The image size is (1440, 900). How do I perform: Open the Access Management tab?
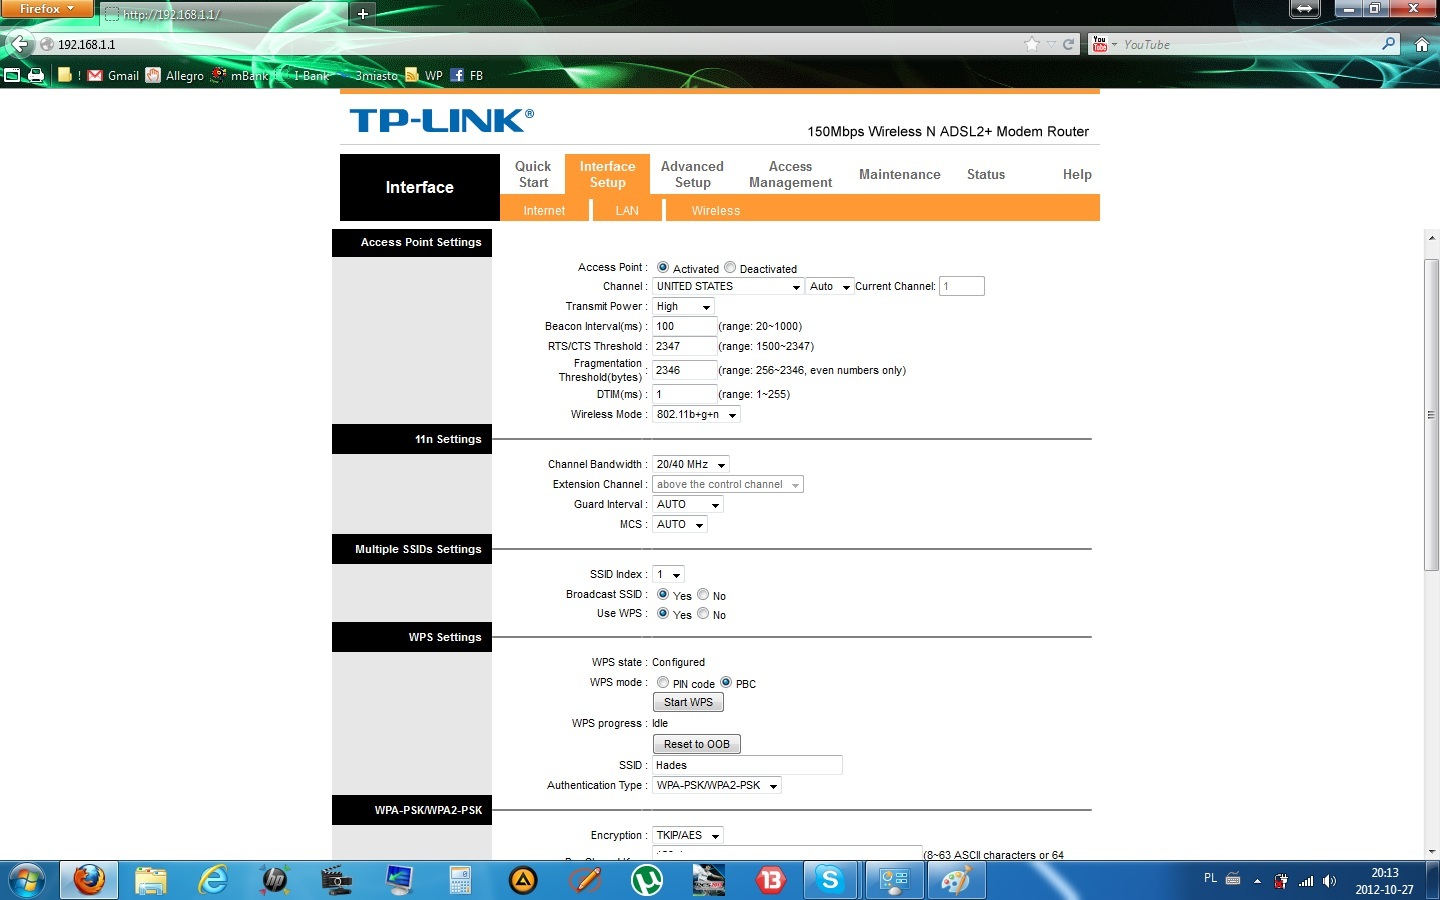point(790,174)
